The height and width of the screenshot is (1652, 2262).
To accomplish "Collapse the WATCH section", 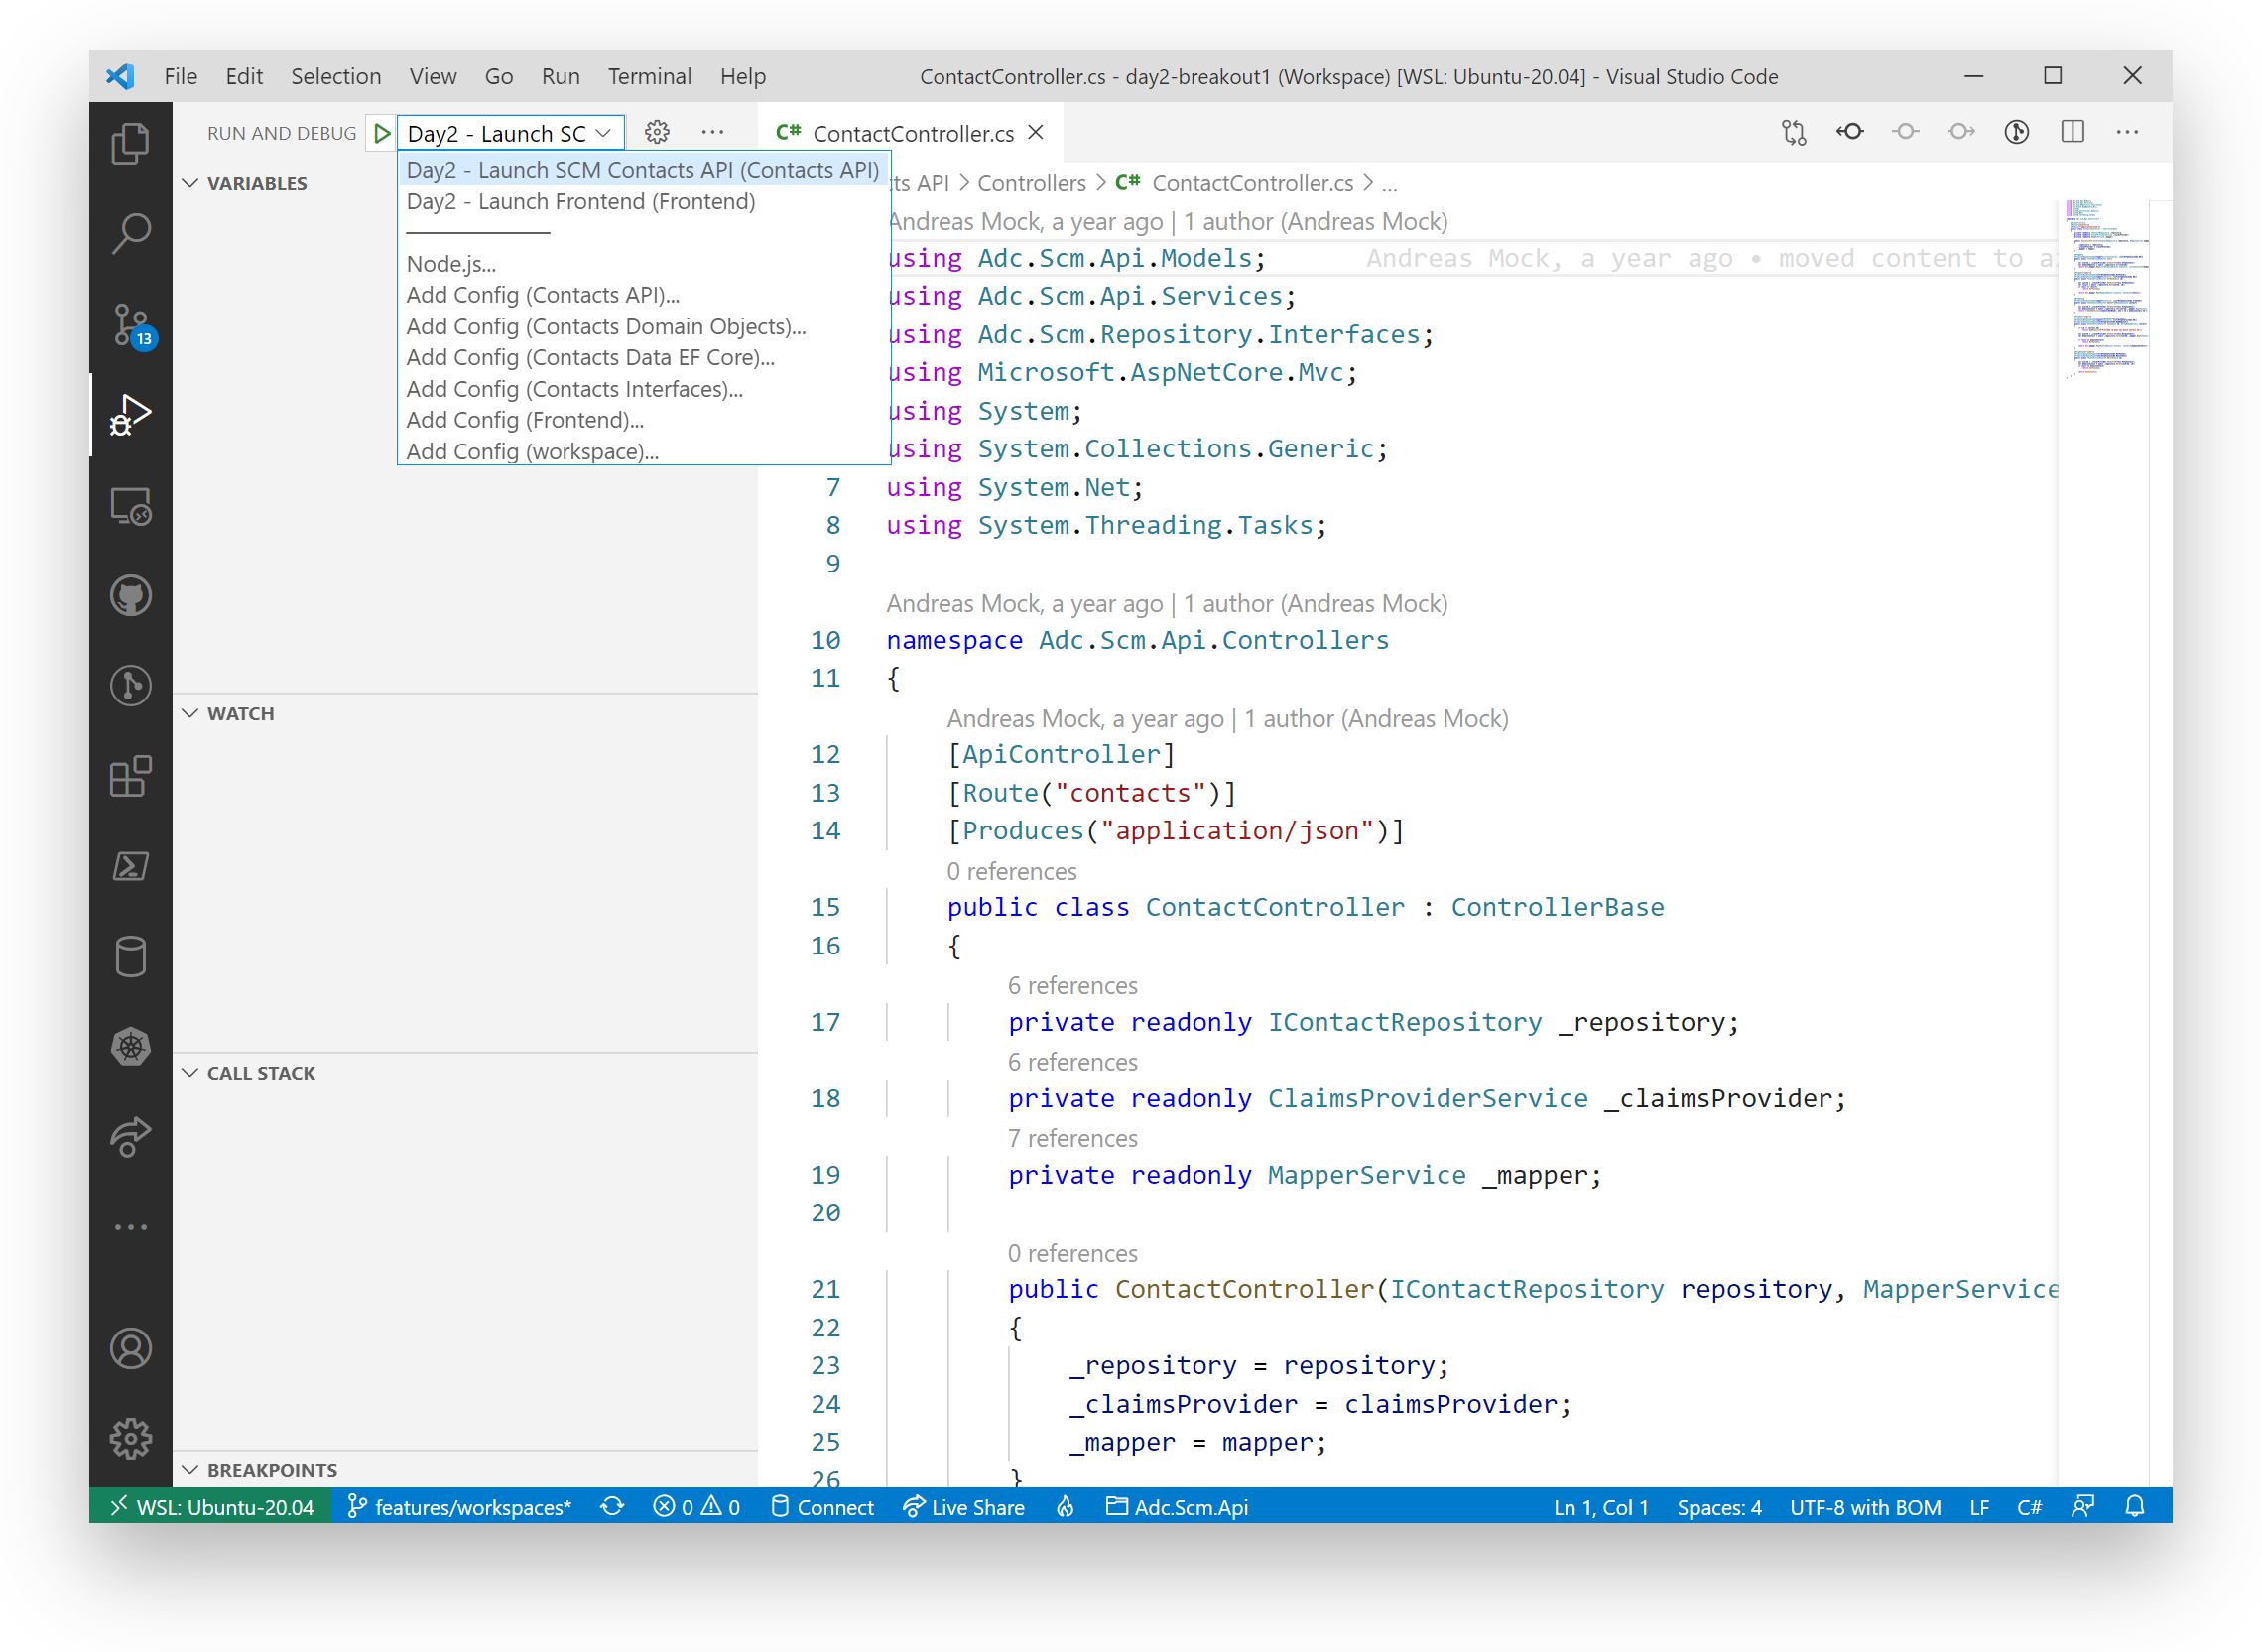I will pos(192,713).
